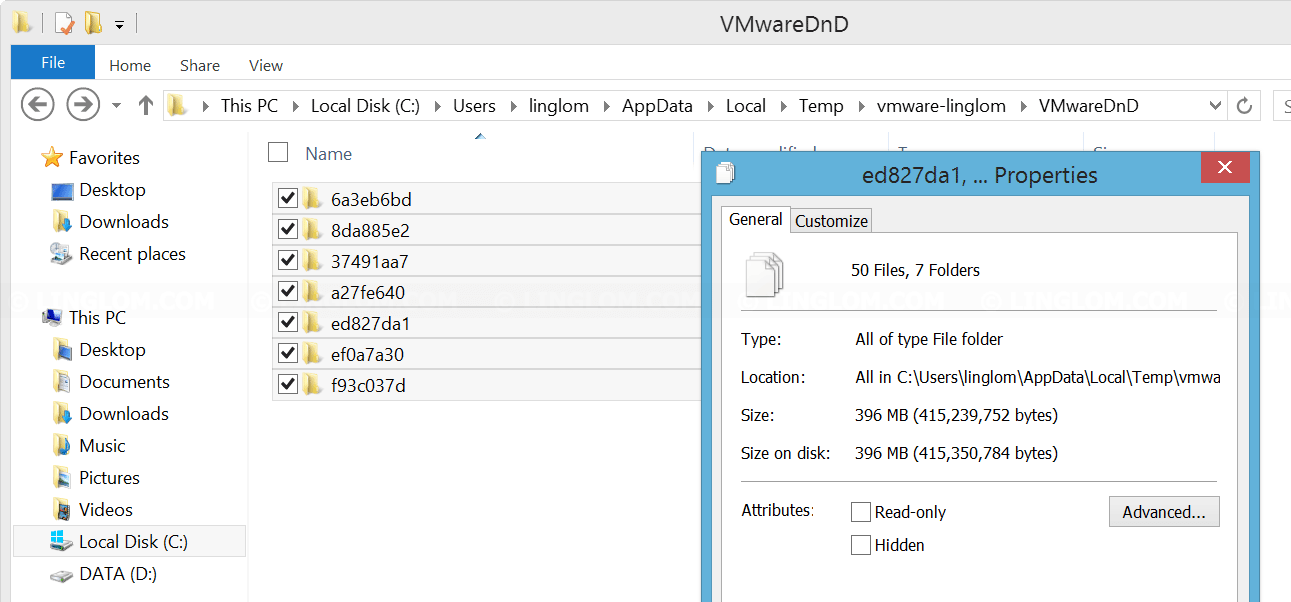Close the Properties dialog
The height and width of the screenshot is (602, 1291).
click(1225, 168)
